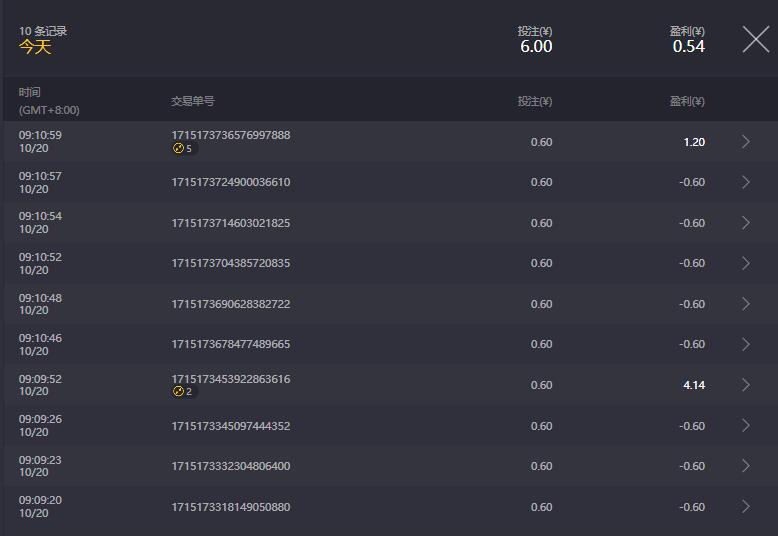Screen dimensions: 778x536
Task: Expand details arrow for 09:09:20 record
Action: tap(746, 506)
